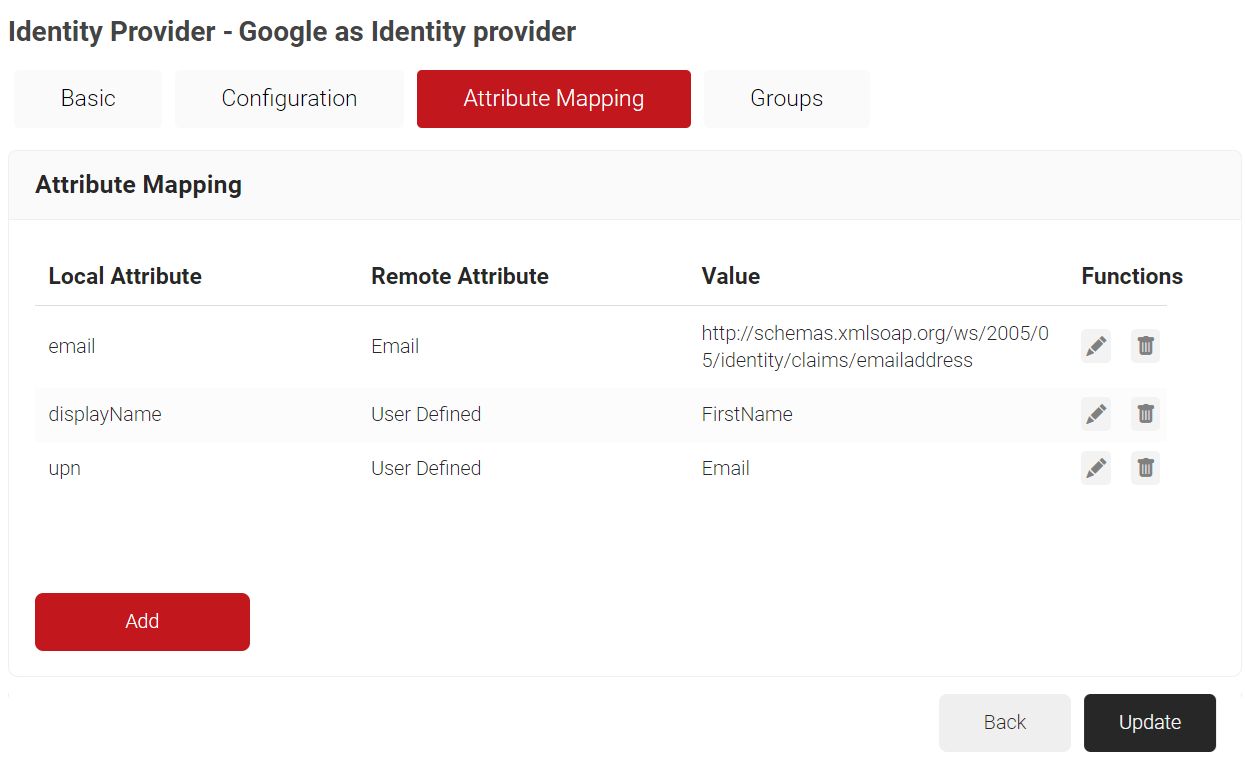Click the Back button
Image resolution: width=1245 pixels, height=763 pixels.
[1004, 722]
